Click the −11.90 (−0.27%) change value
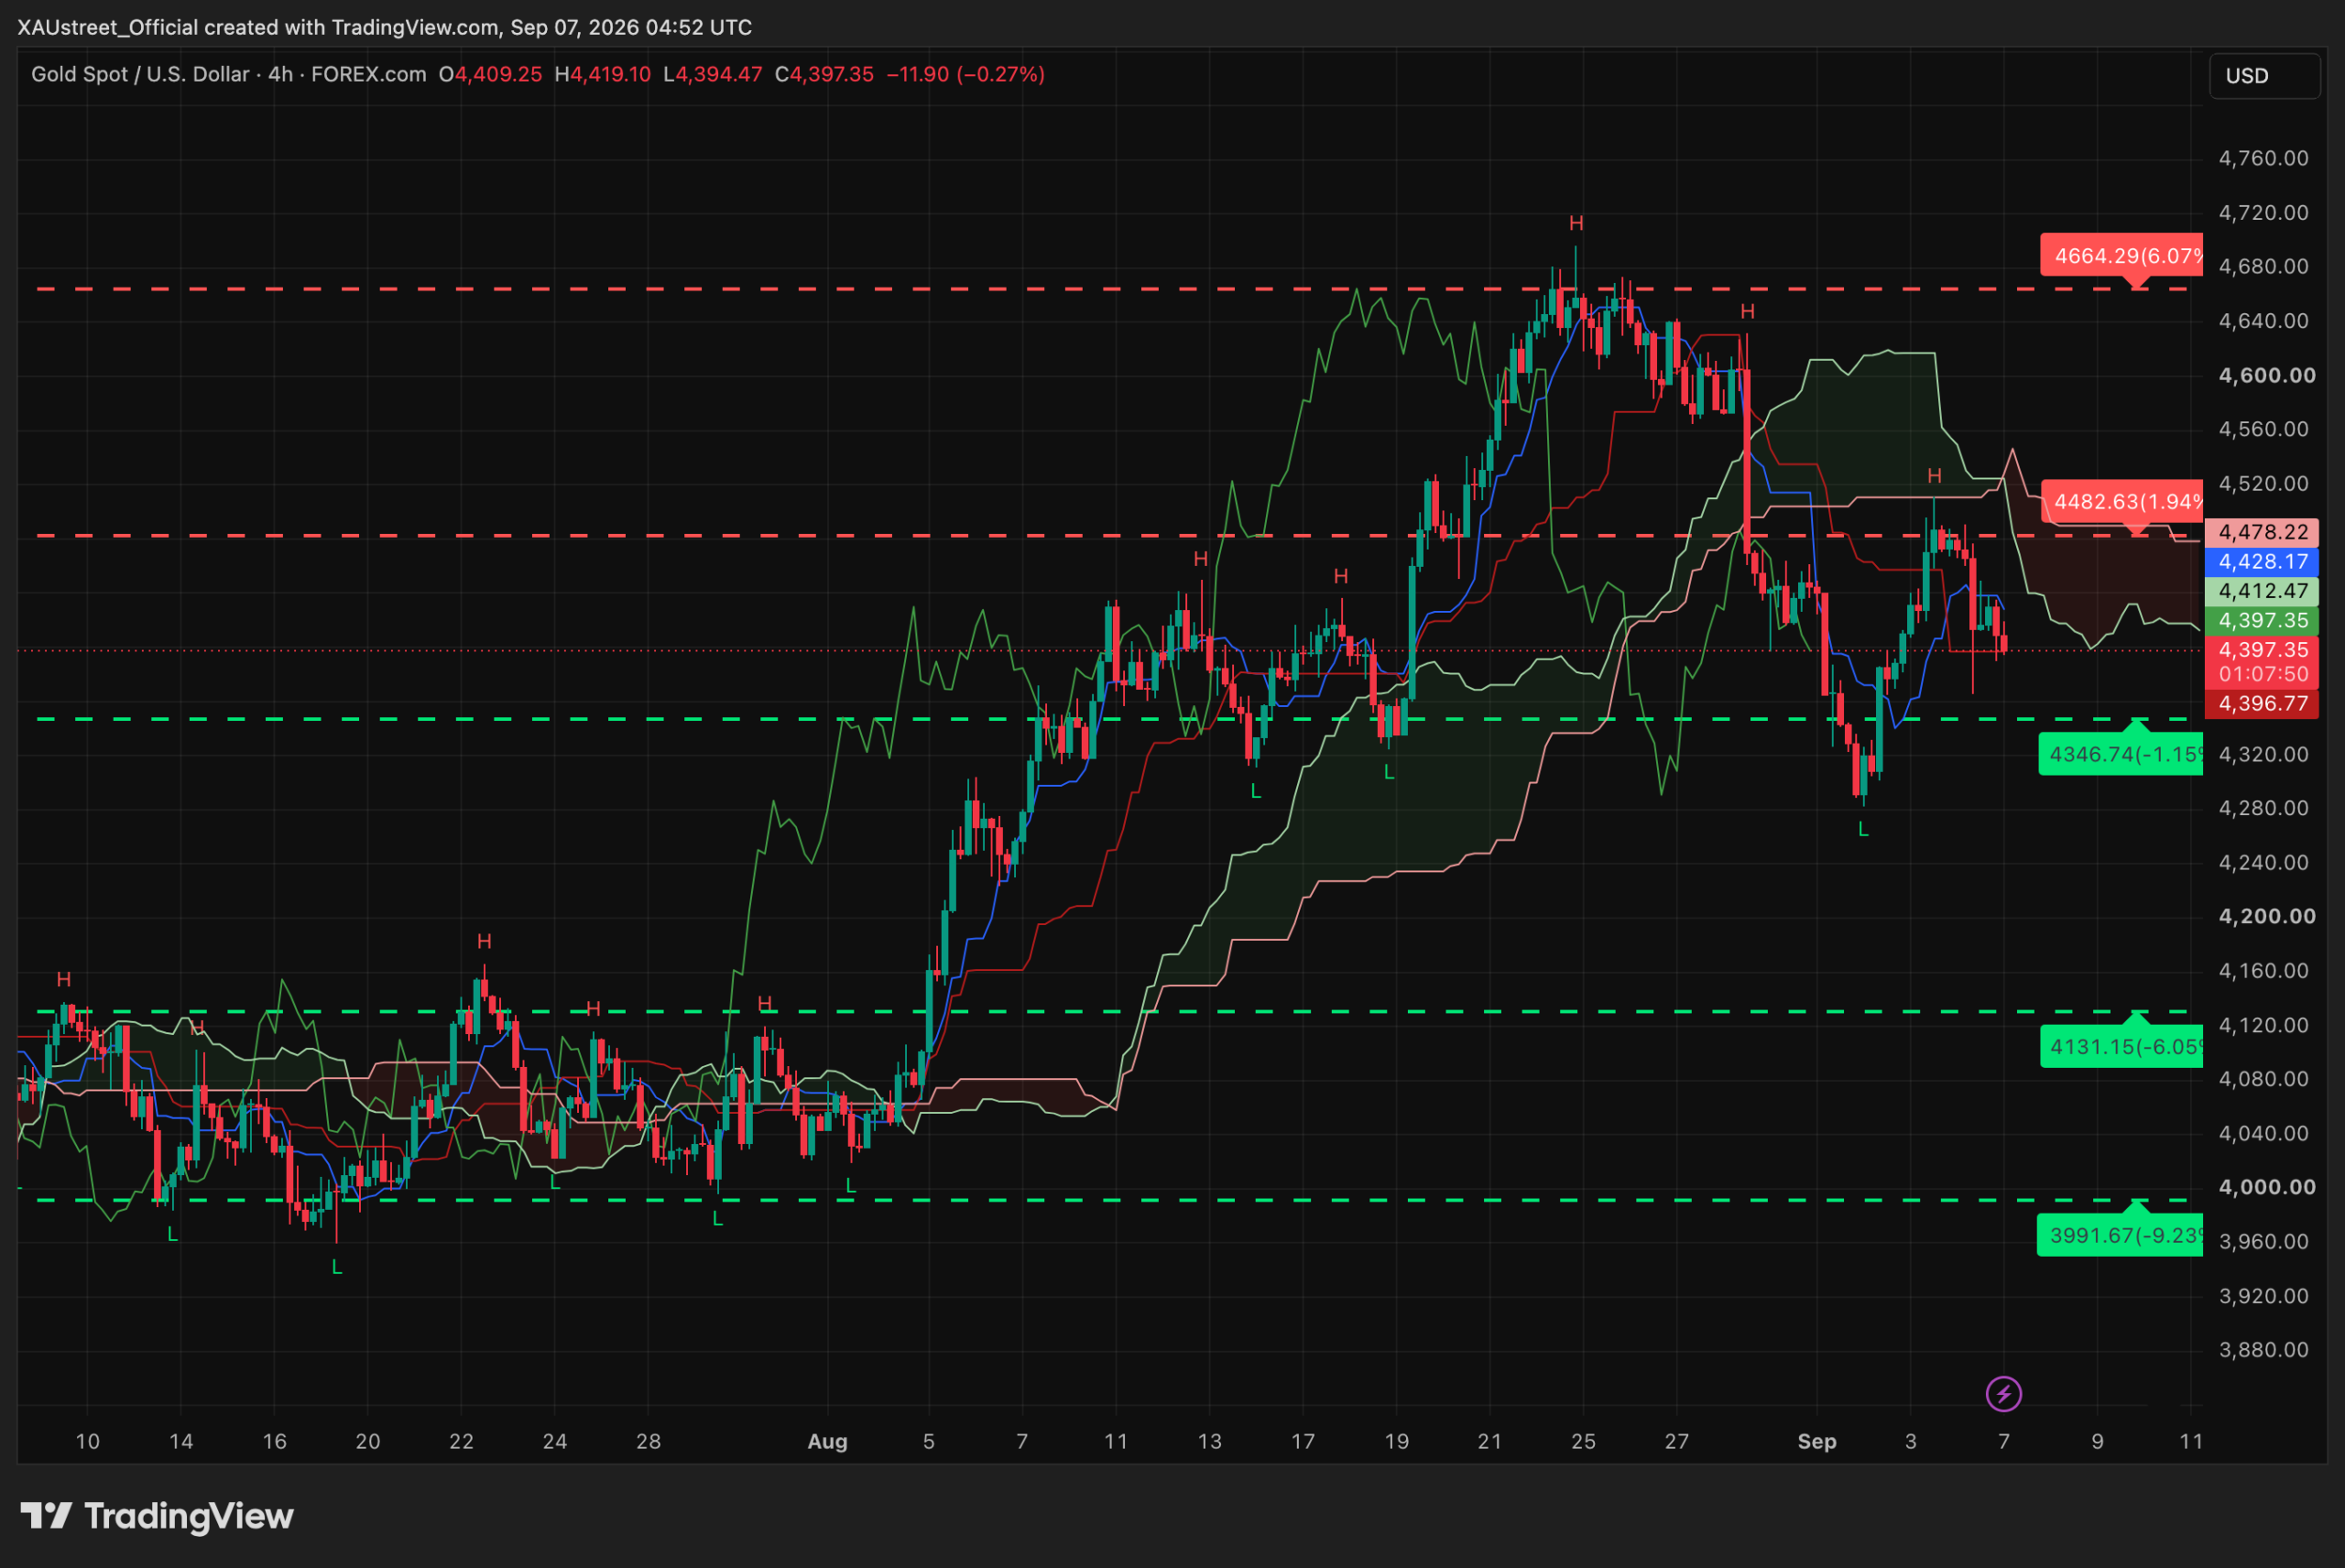Viewport: 2345px width, 1568px height. tap(965, 74)
